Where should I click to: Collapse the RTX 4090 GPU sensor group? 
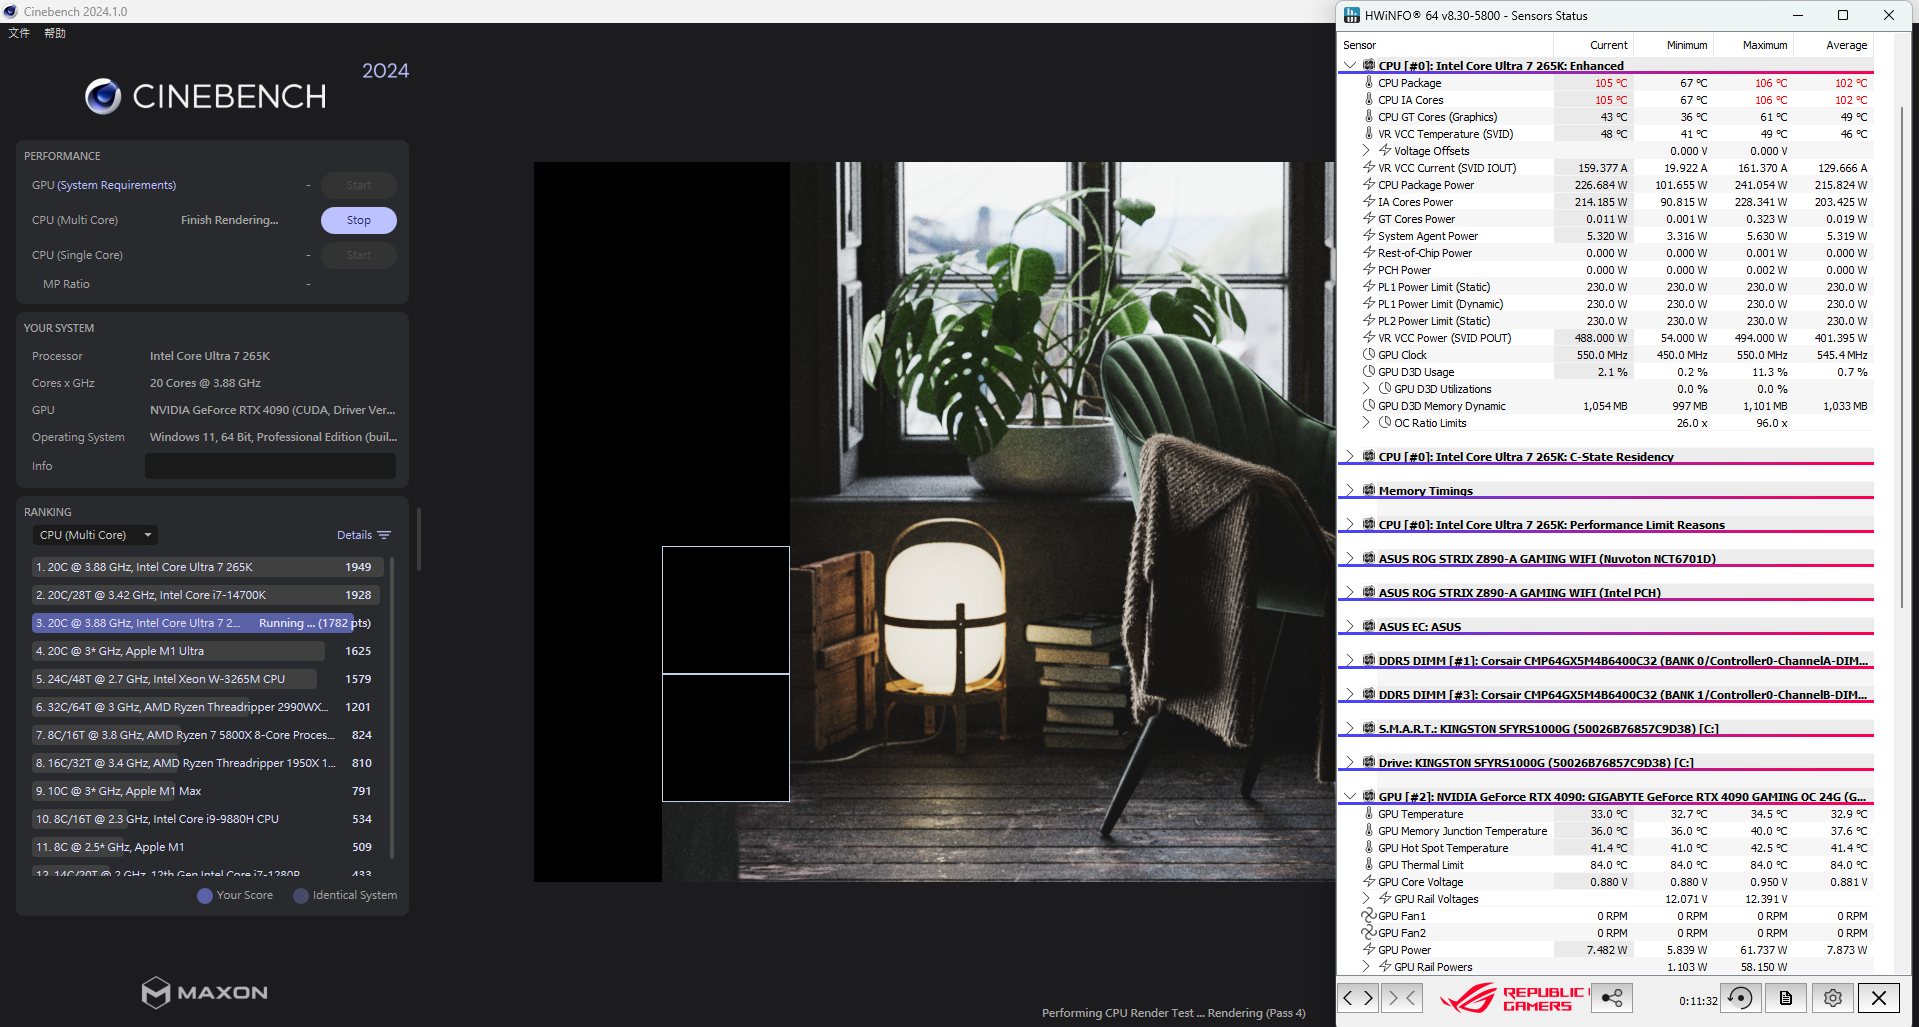[1350, 797]
